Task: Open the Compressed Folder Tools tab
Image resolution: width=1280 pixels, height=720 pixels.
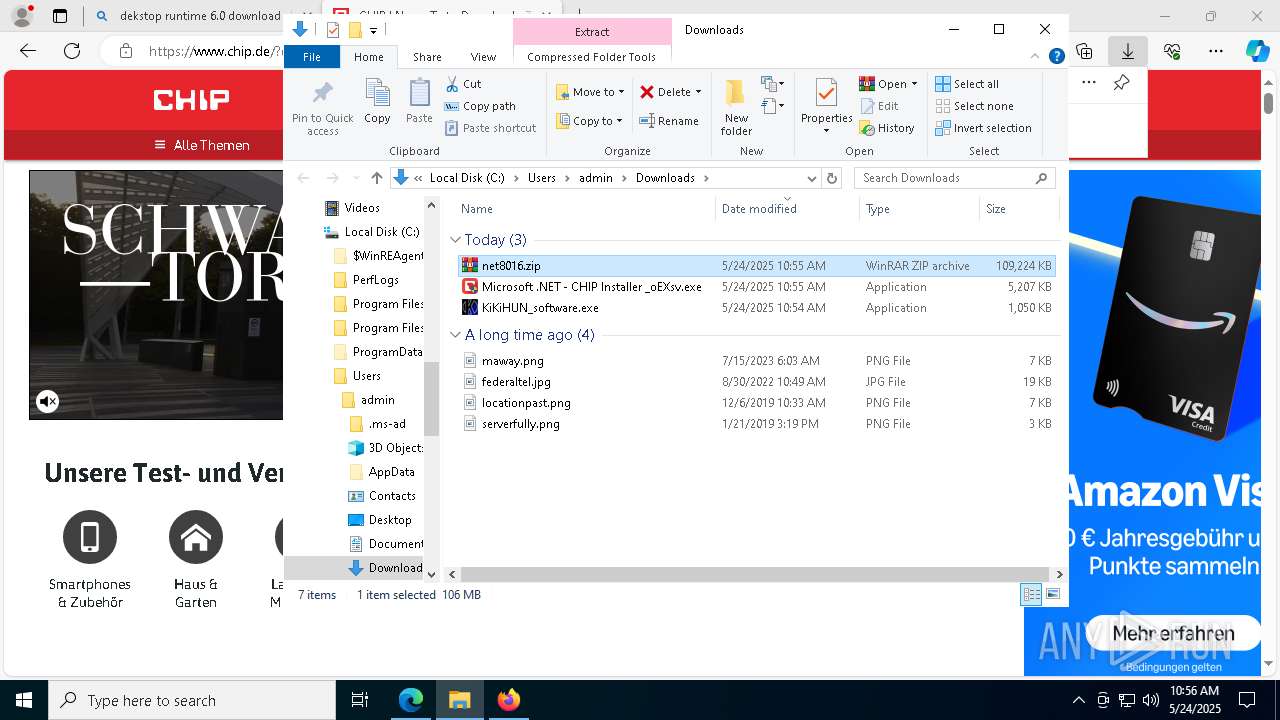Action: [591, 57]
